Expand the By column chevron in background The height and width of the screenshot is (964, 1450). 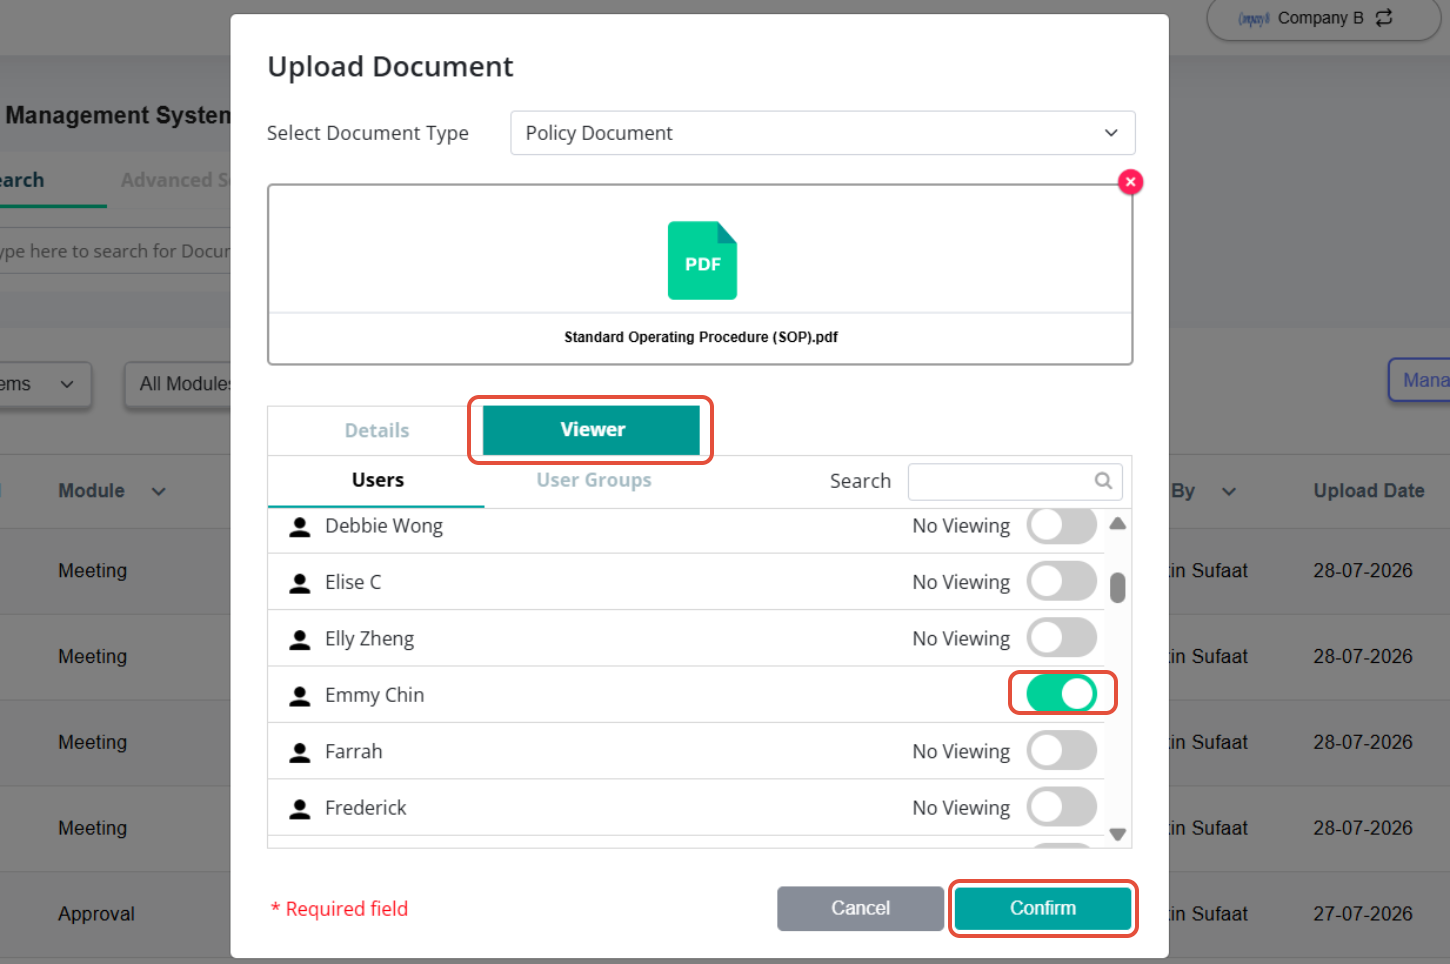click(x=1229, y=491)
